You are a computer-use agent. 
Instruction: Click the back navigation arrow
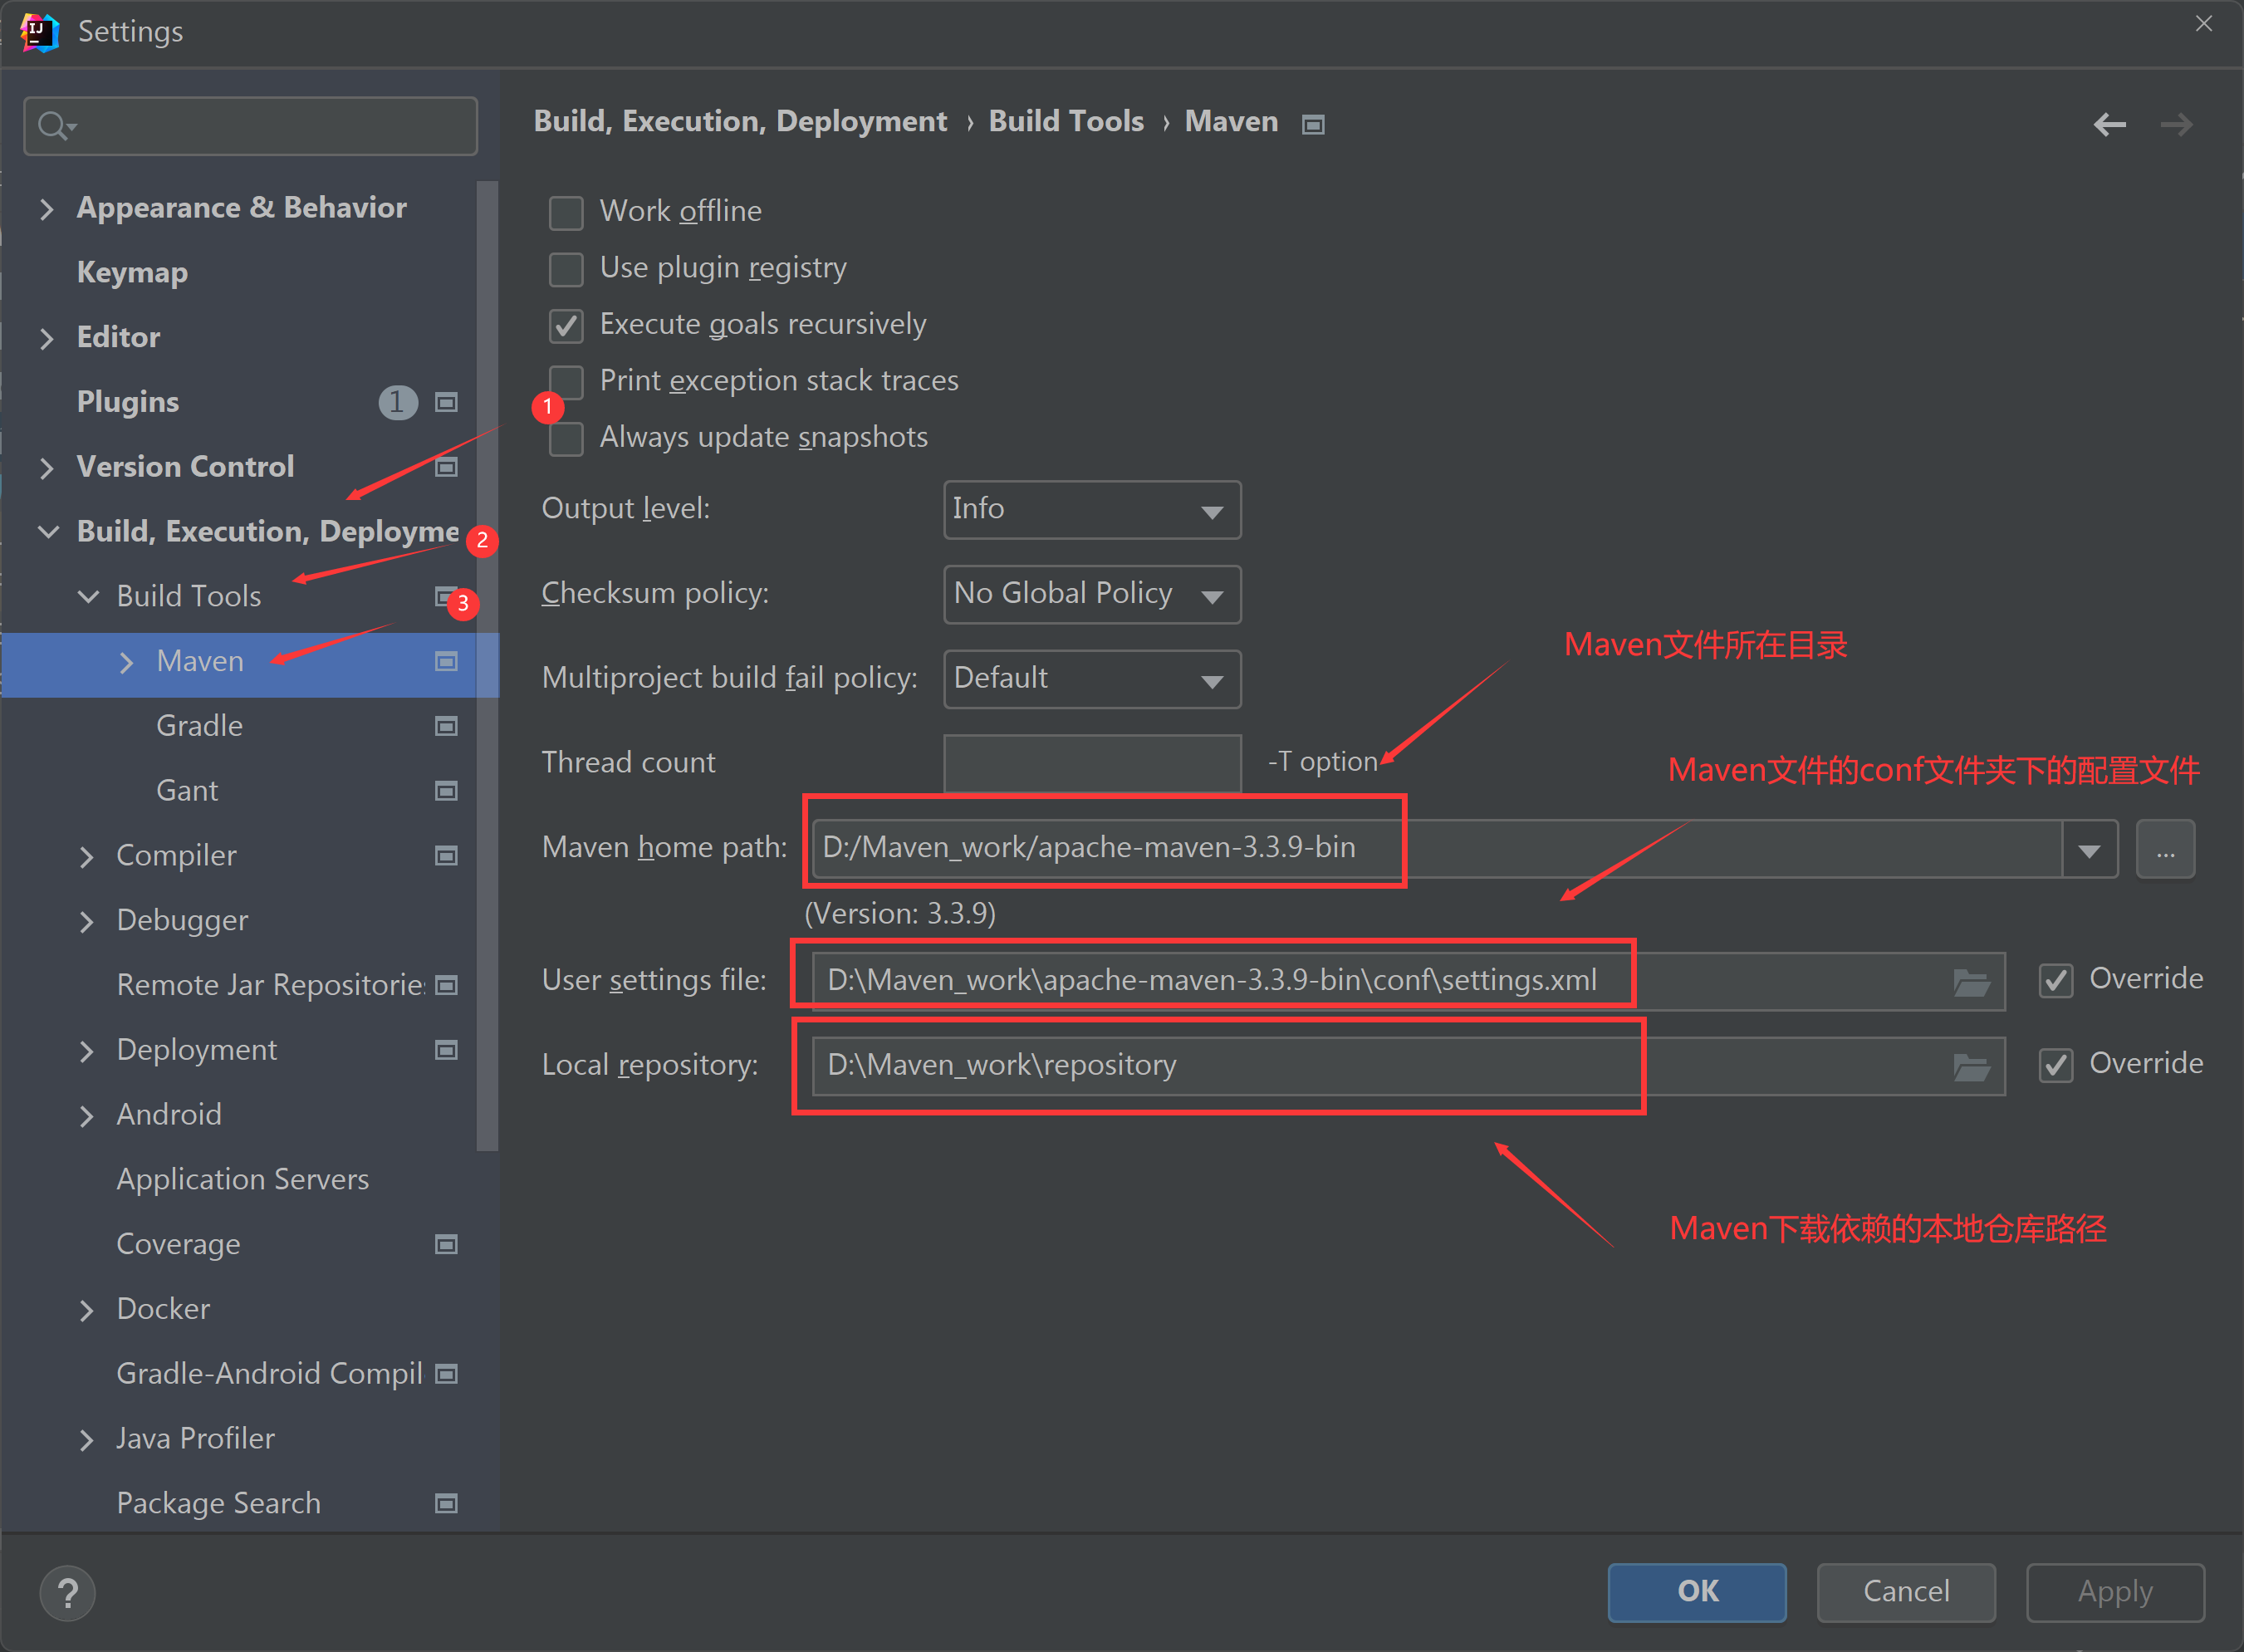2109,124
